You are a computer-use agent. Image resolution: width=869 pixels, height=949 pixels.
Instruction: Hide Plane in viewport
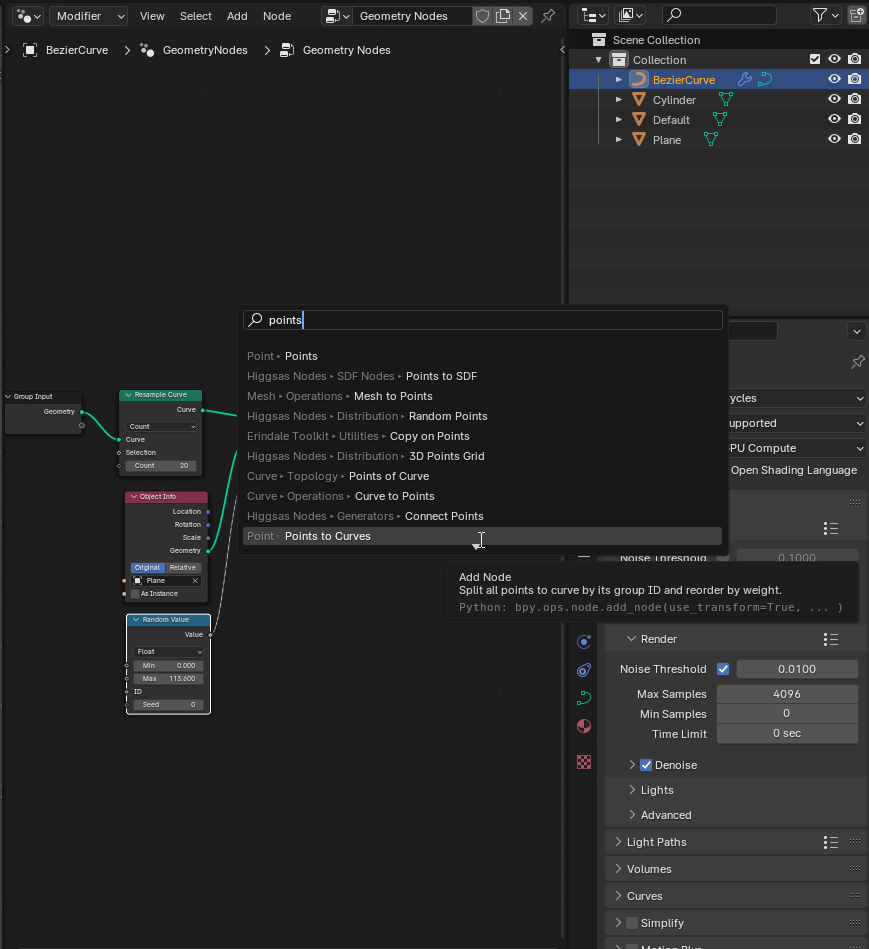tap(835, 139)
